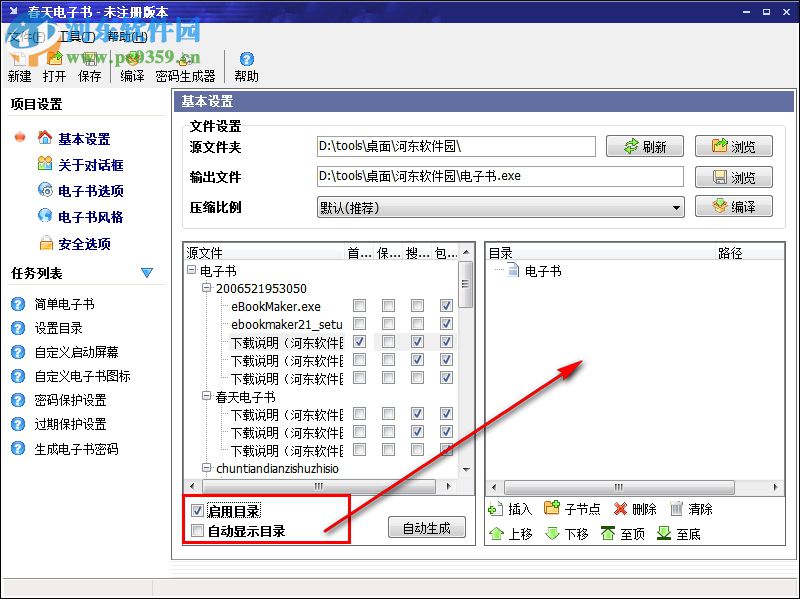Click the 源文件夹 path field
Screen dimensions: 800x599
tap(456, 146)
